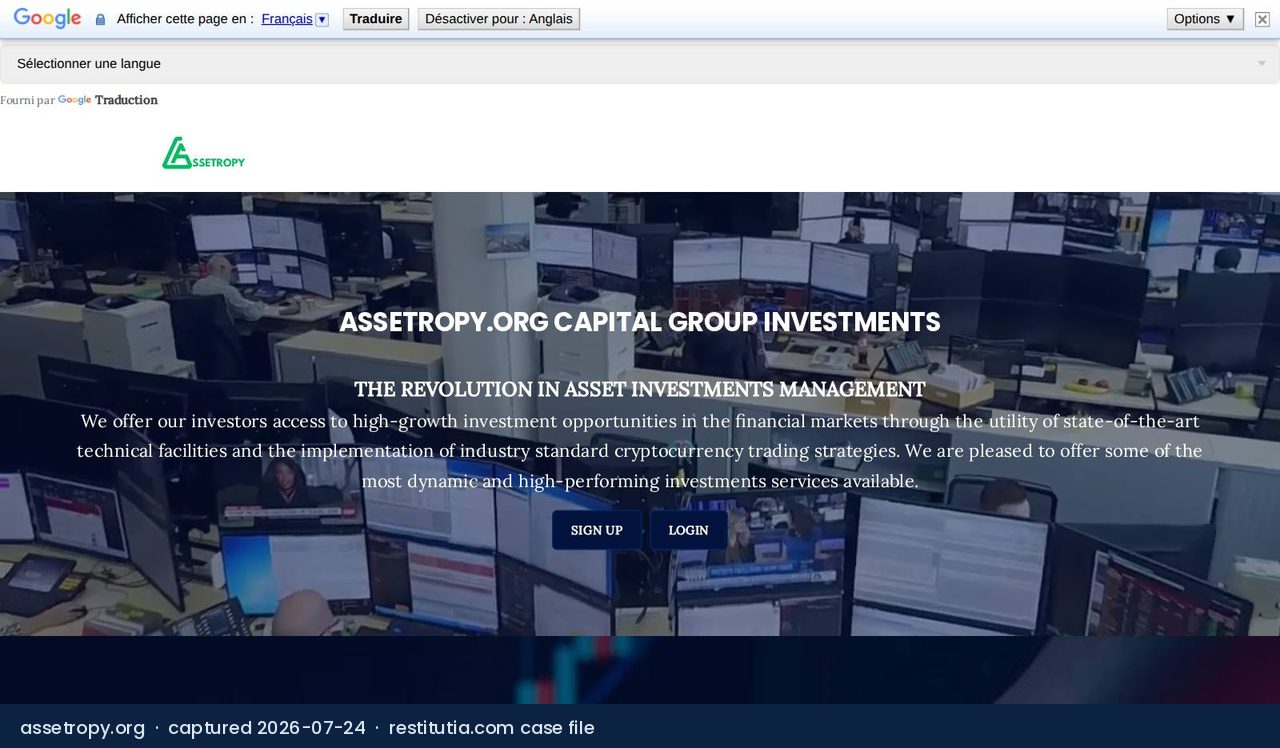The image size is (1280, 748).
Task: Click the 'We offer our investors access' paragraph
Action: click(x=640, y=451)
